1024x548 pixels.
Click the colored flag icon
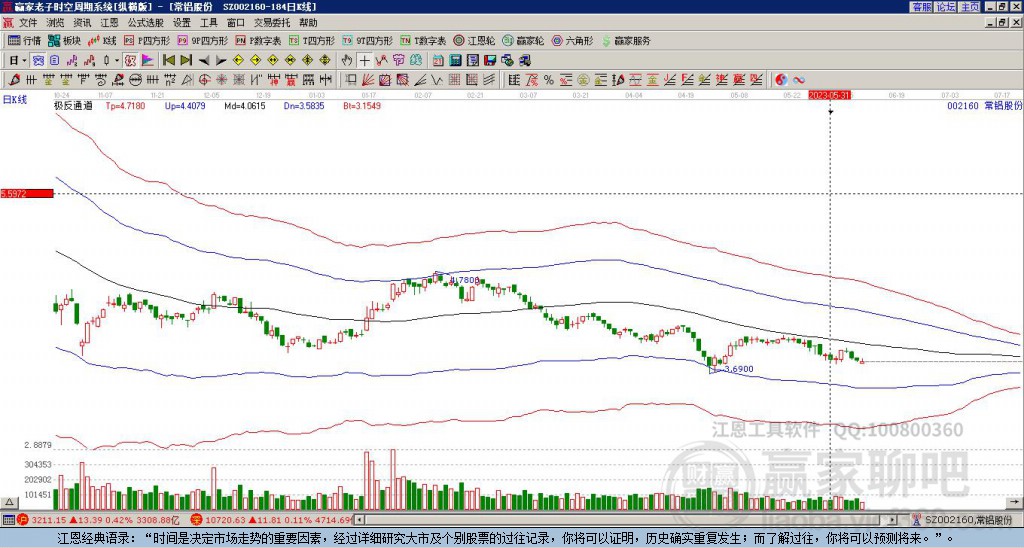pyautogui.click(x=148, y=60)
